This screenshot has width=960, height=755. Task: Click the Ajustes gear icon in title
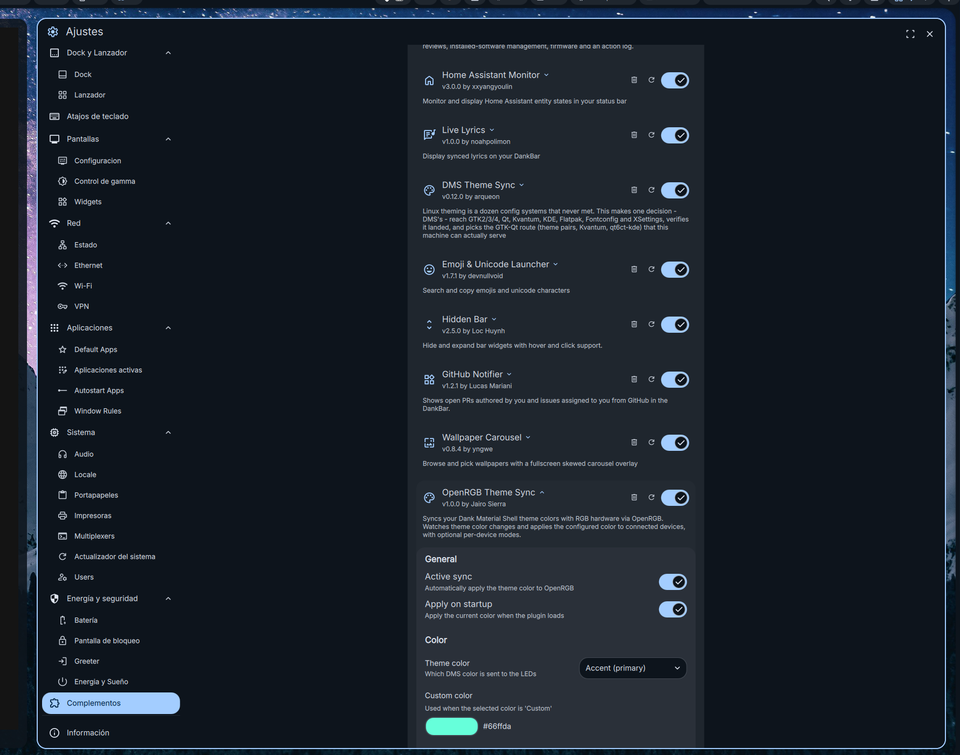click(53, 32)
